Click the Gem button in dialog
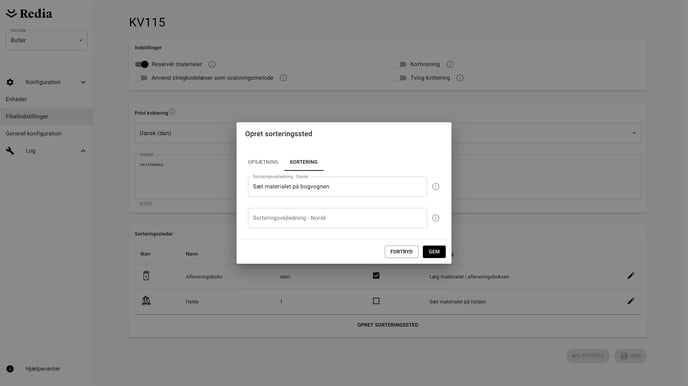The width and height of the screenshot is (688, 386). coord(434,252)
